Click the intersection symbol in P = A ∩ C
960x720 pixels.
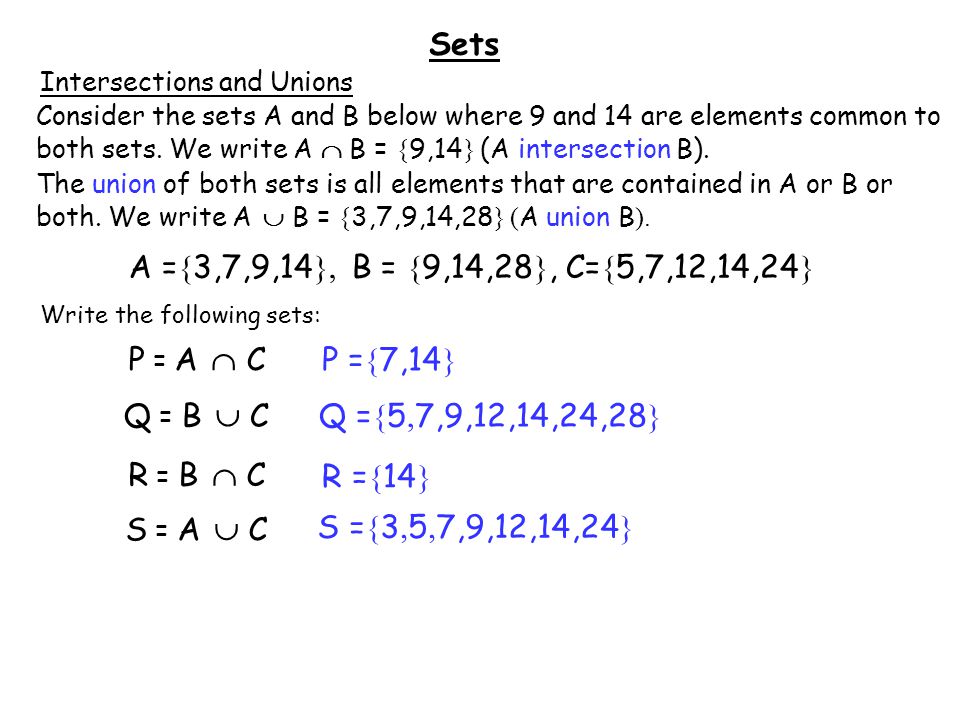(223, 363)
